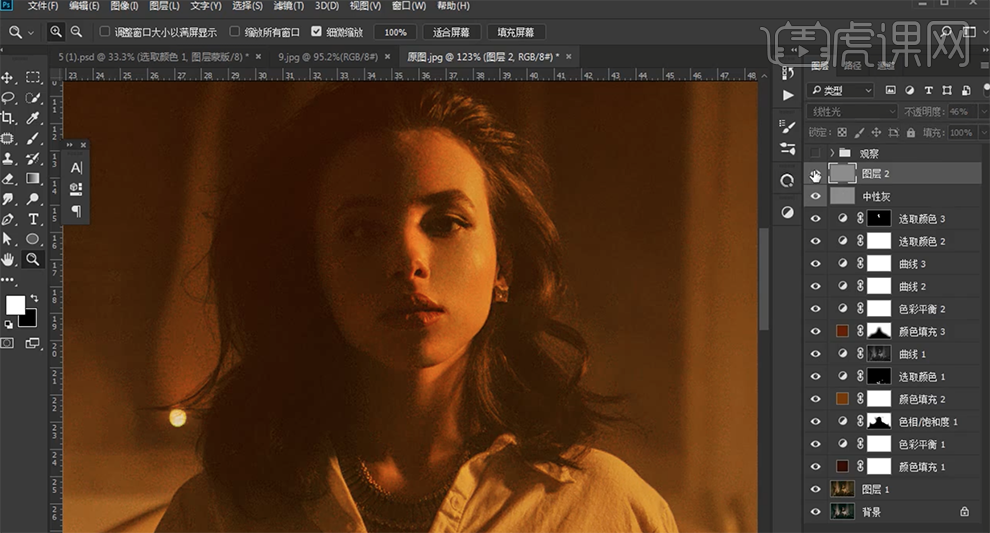Choose the Eraser tool

8,179
